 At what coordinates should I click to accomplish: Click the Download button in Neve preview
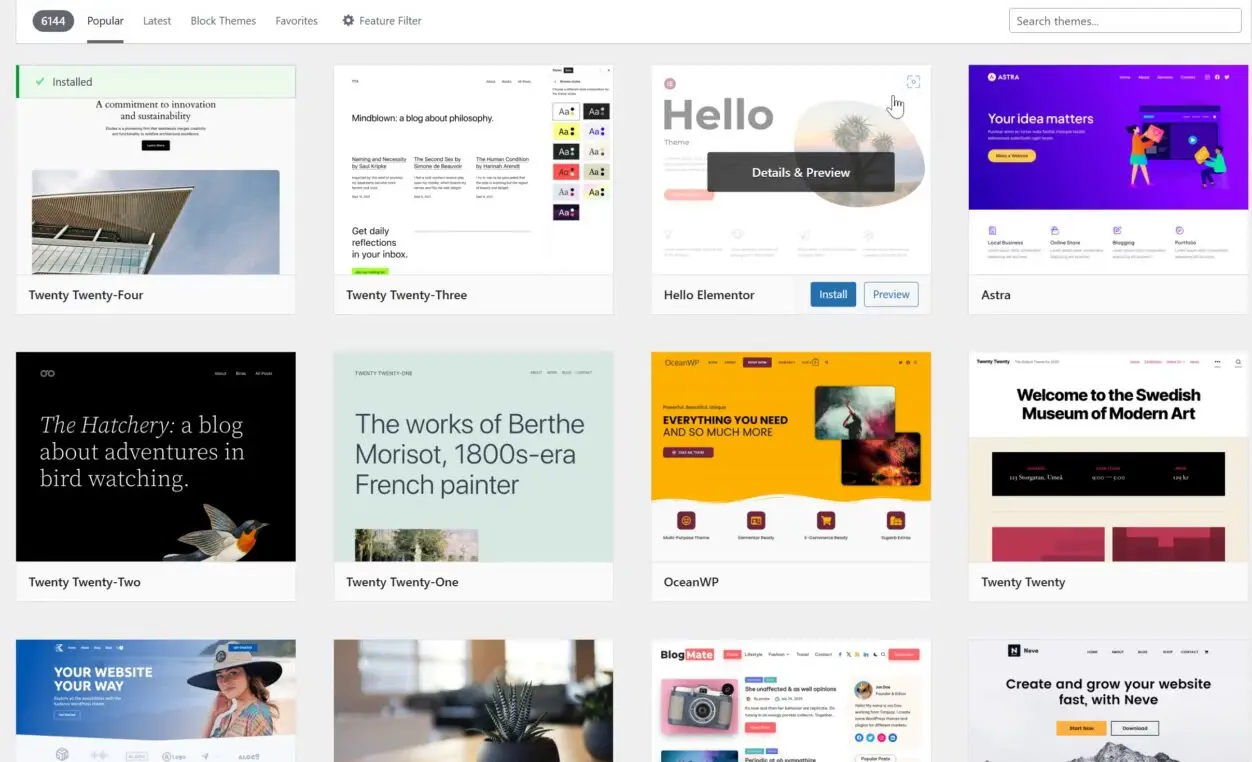coord(1135,728)
